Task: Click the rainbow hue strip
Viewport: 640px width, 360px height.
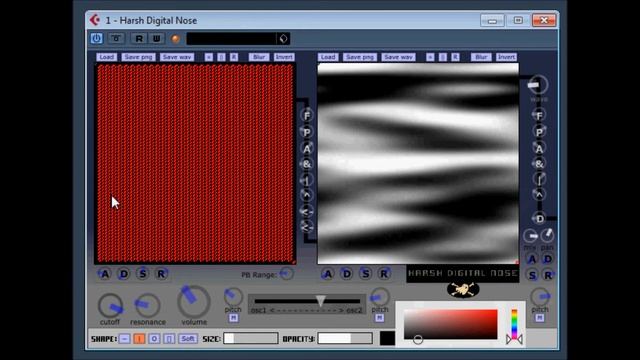Action: pos(514,324)
